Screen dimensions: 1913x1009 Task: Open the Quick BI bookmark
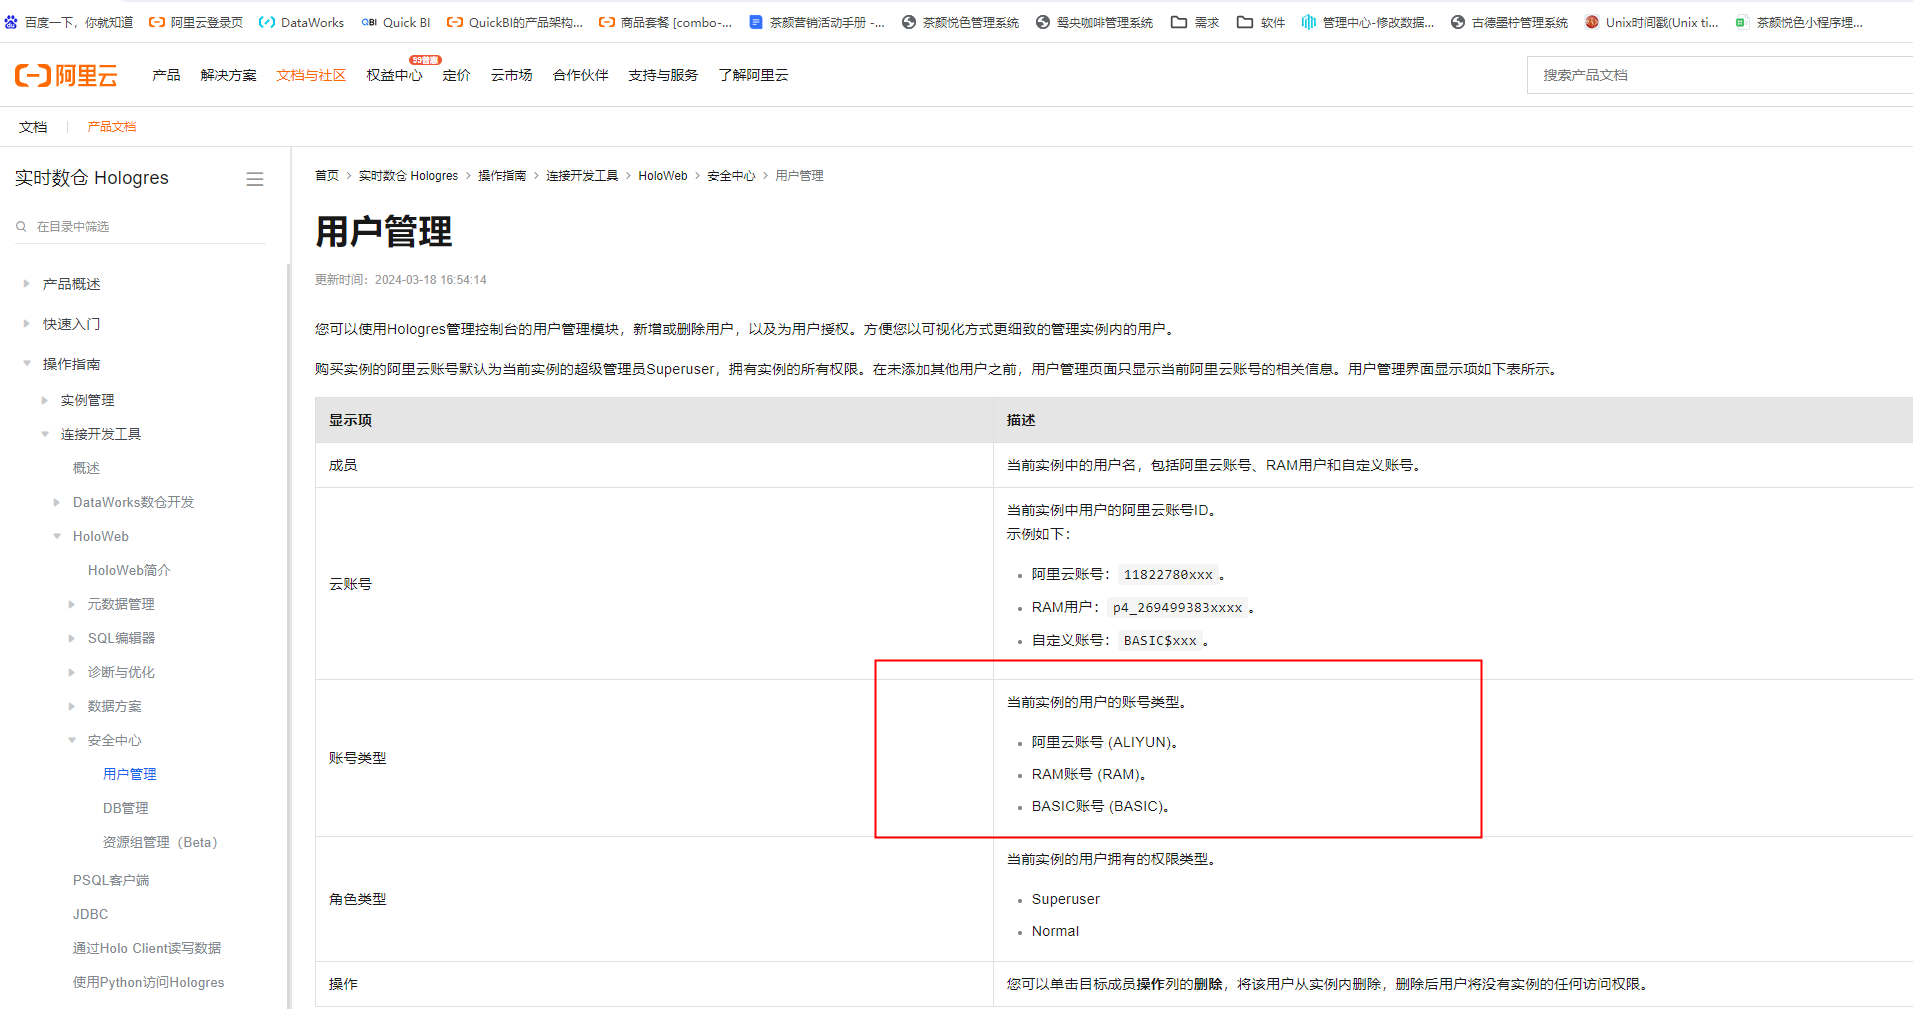coord(396,22)
